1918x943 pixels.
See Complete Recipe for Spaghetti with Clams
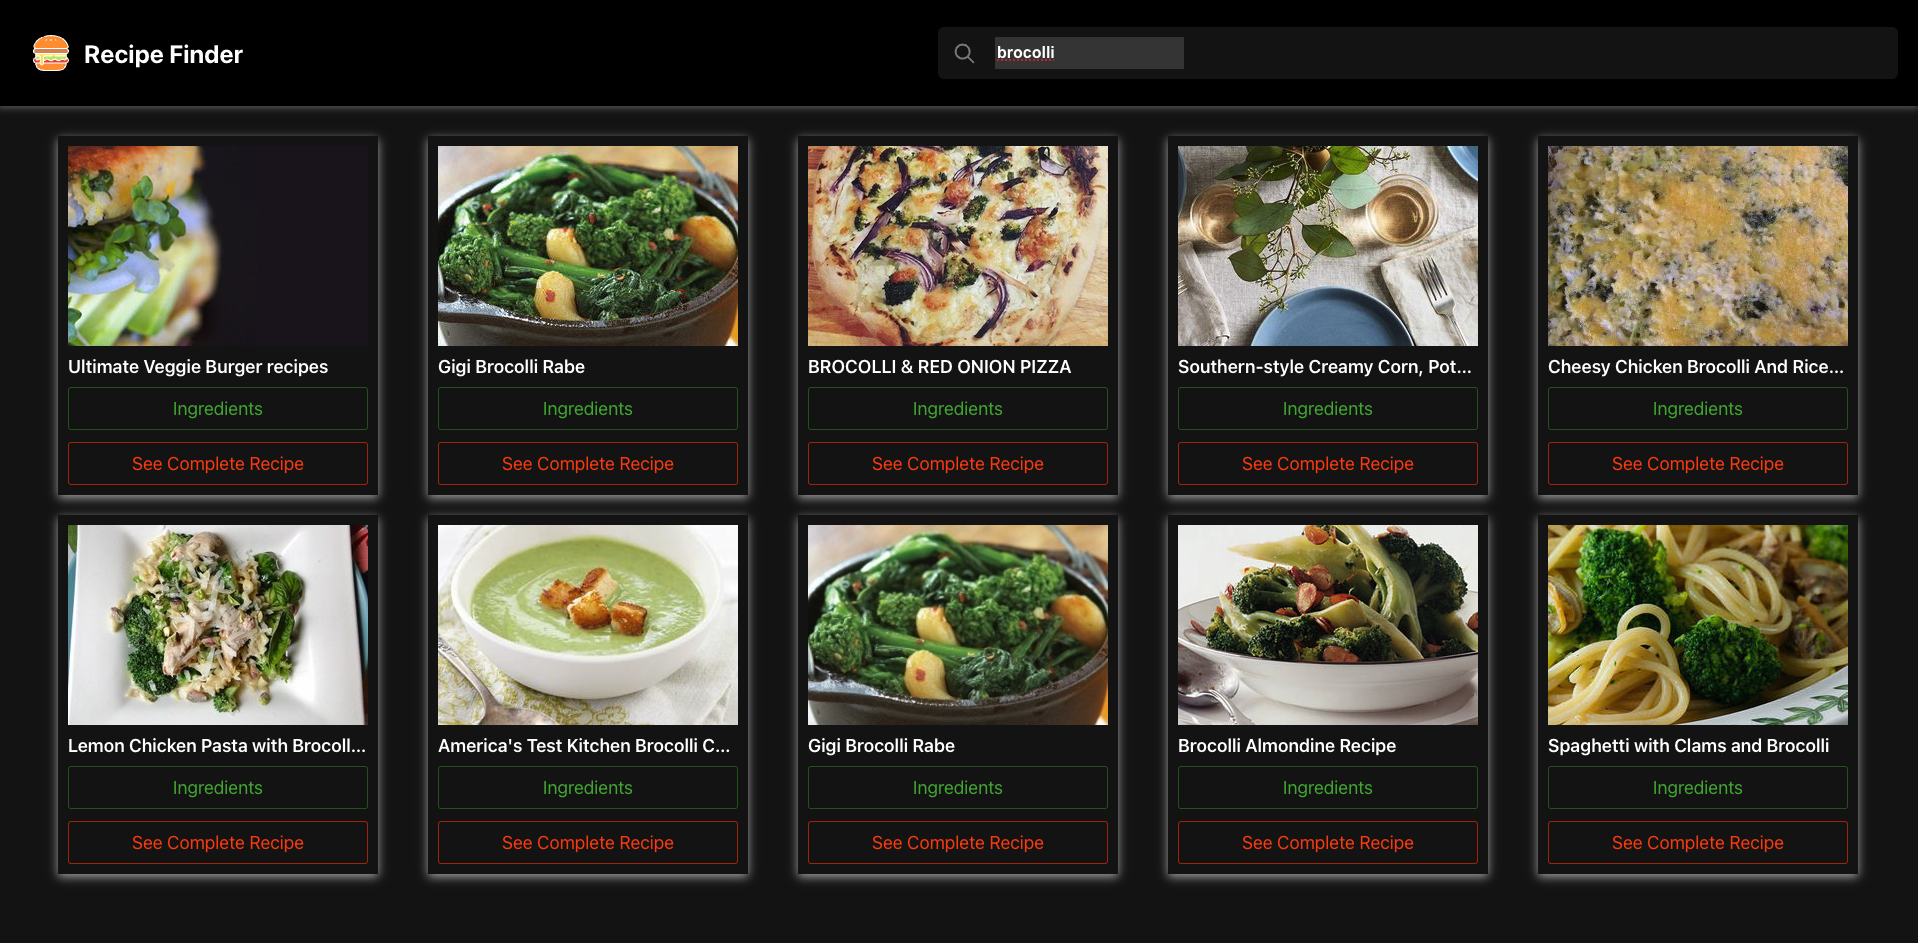pos(1697,842)
